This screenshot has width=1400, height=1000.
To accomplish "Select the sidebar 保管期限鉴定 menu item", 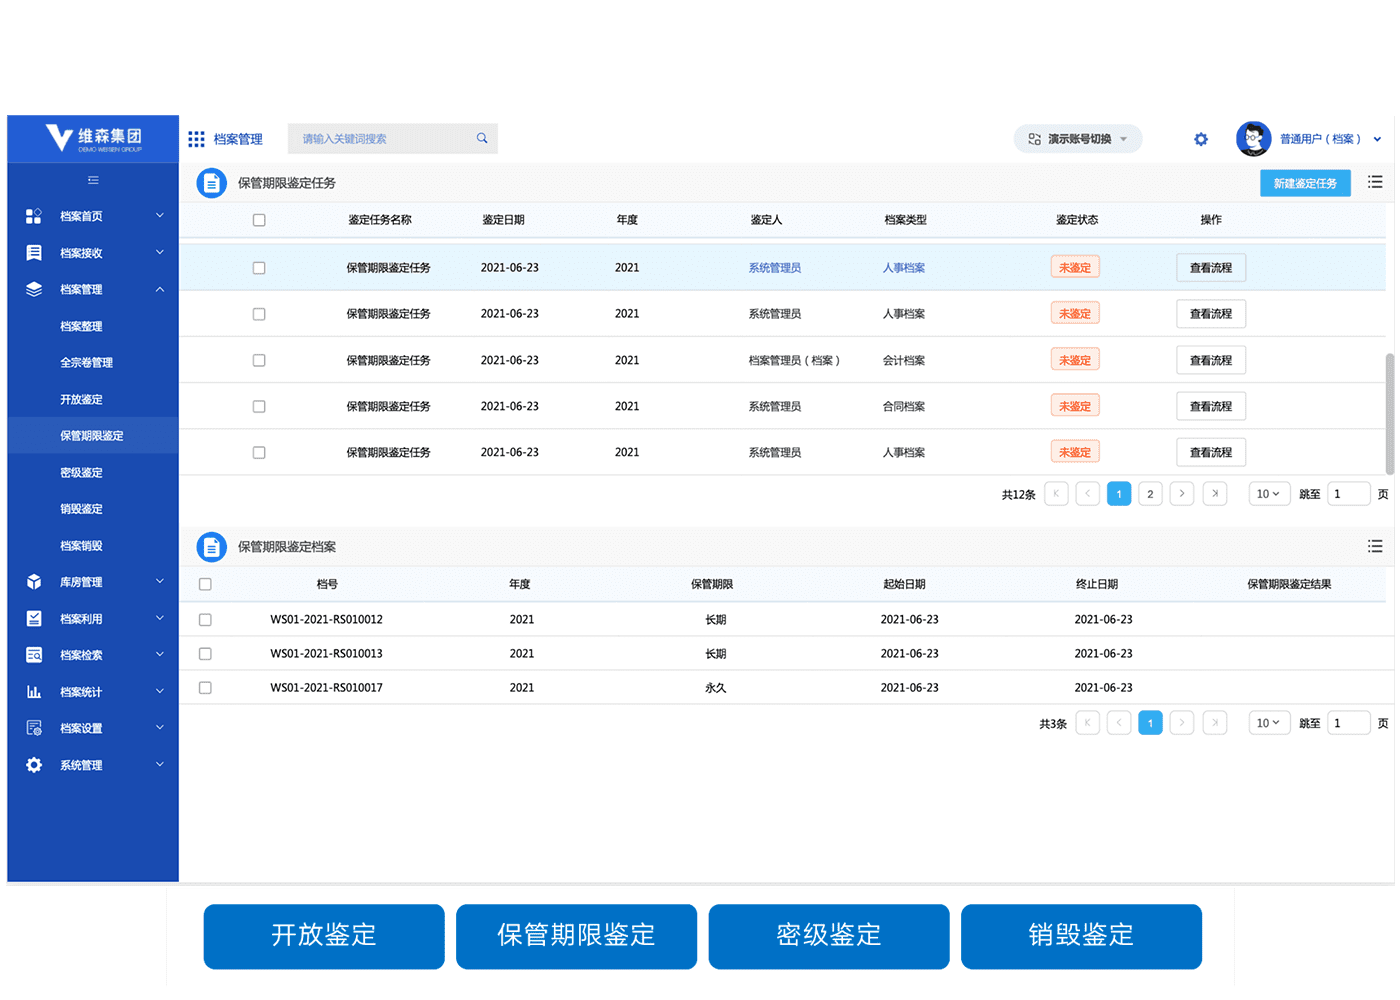I will click(92, 436).
